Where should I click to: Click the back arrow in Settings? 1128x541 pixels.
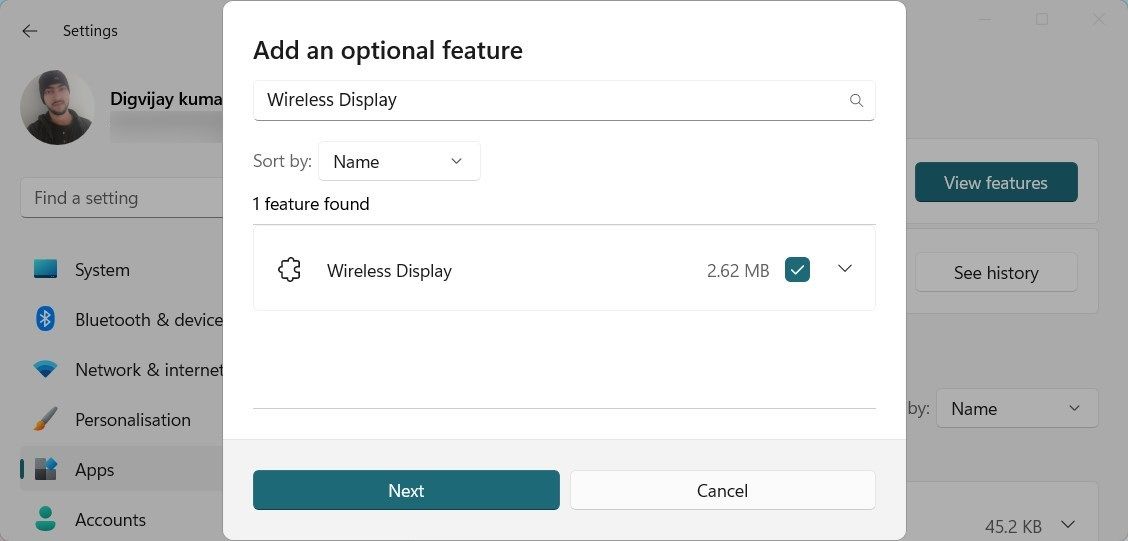pos(30,31)
